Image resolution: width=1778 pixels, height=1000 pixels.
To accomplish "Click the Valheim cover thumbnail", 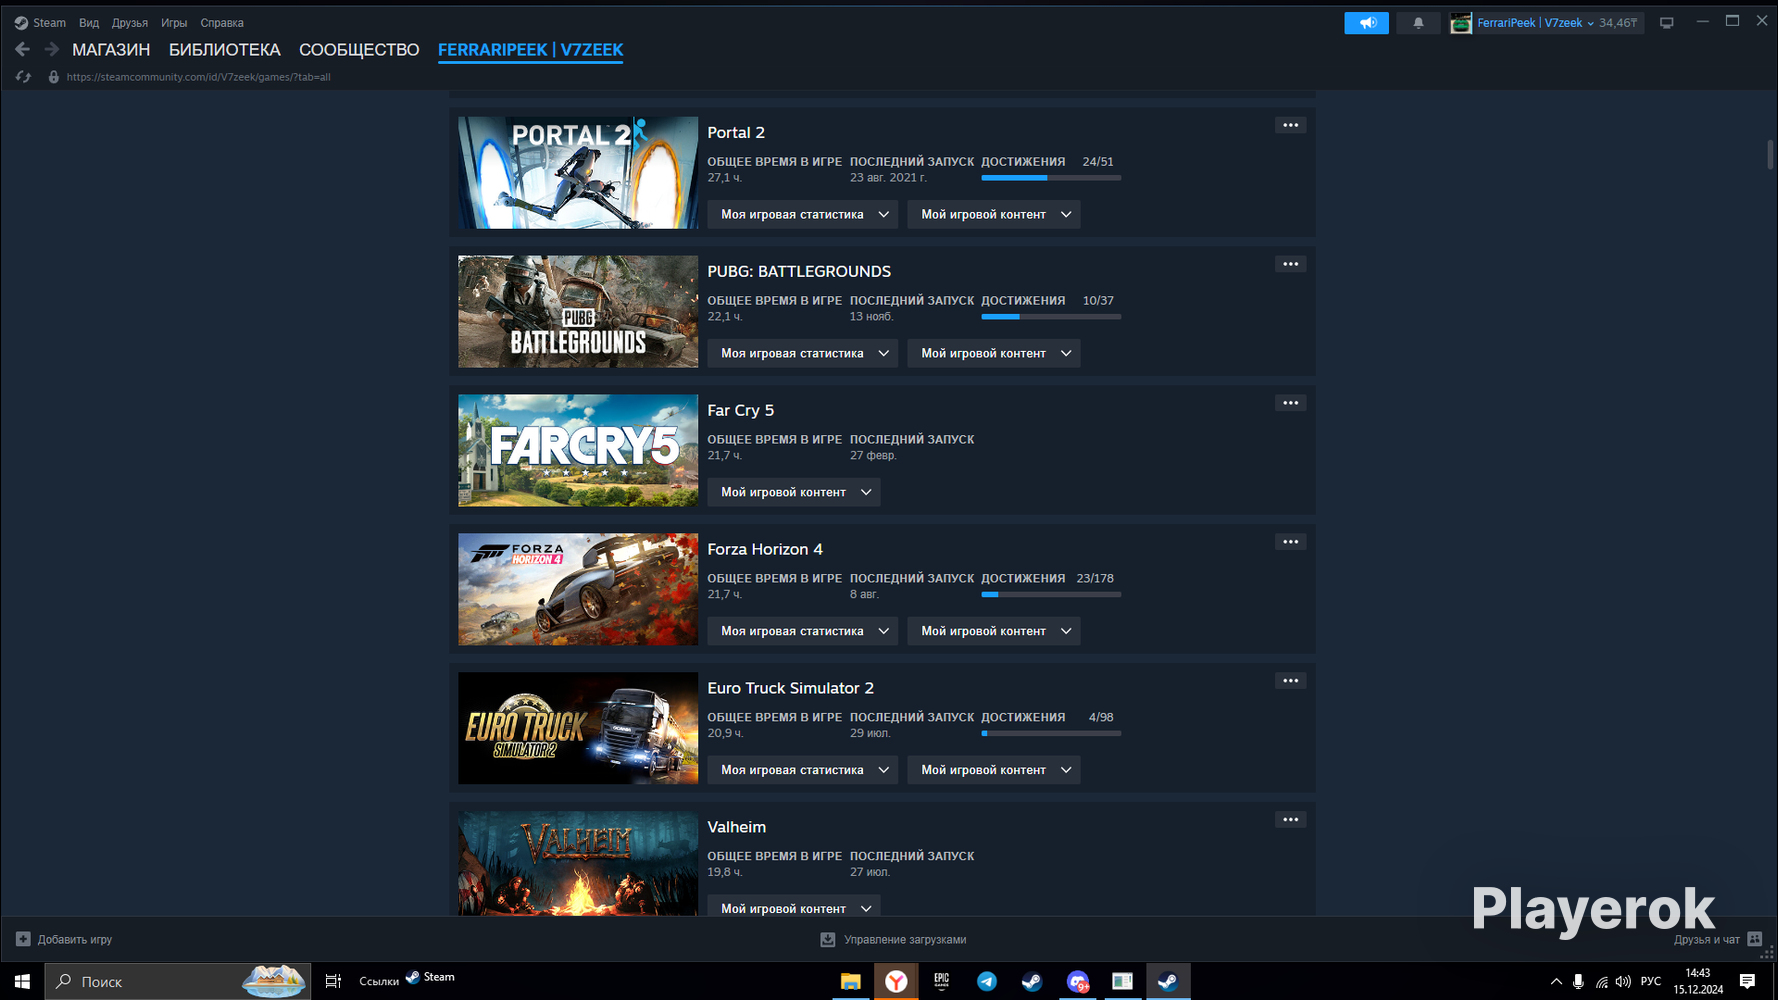I will click(x=578, y=863).
